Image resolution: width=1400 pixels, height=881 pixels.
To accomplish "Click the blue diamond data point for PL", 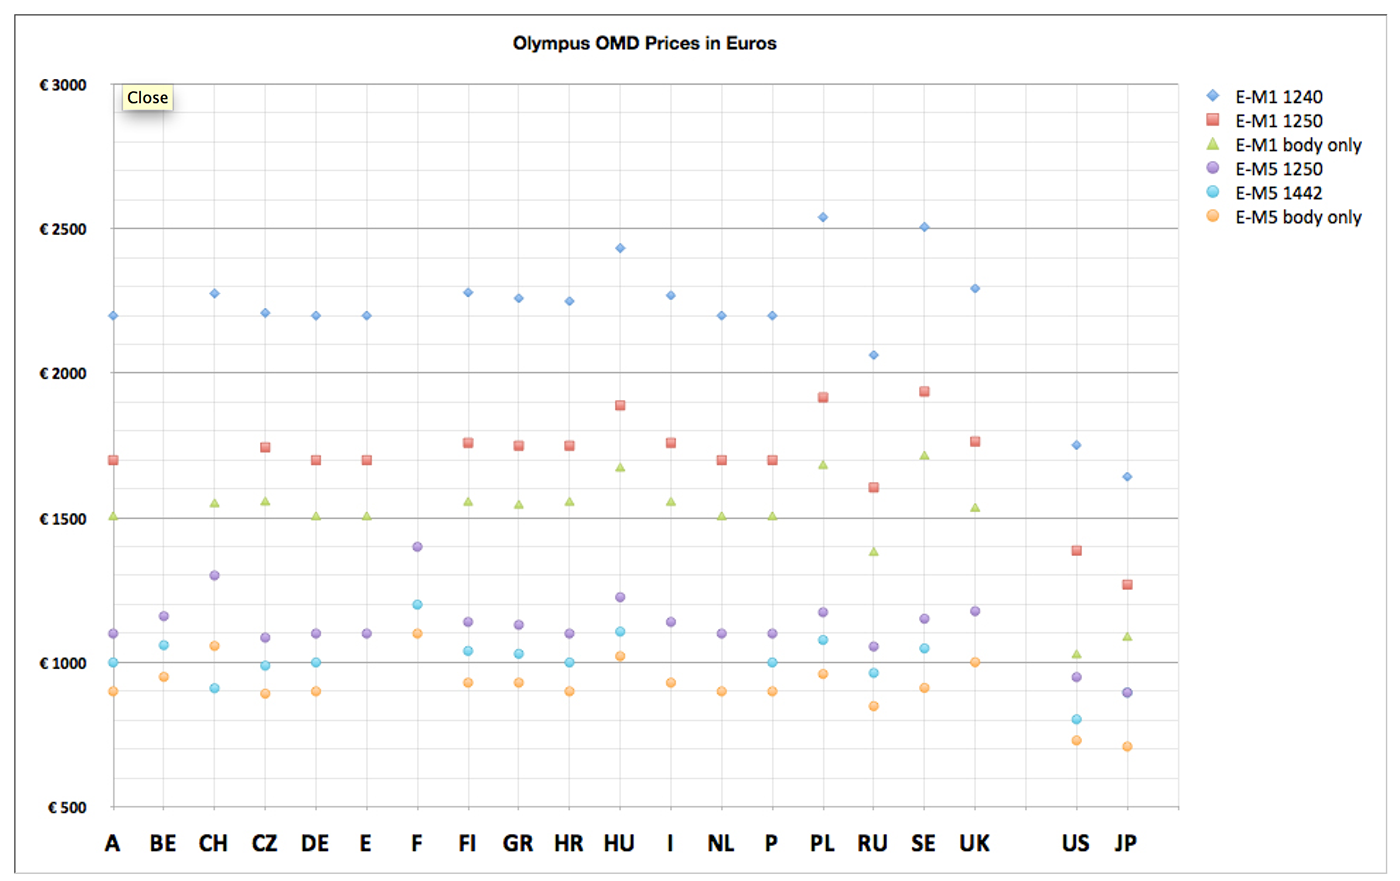I will pyautogui.click(x=823, y=217).
